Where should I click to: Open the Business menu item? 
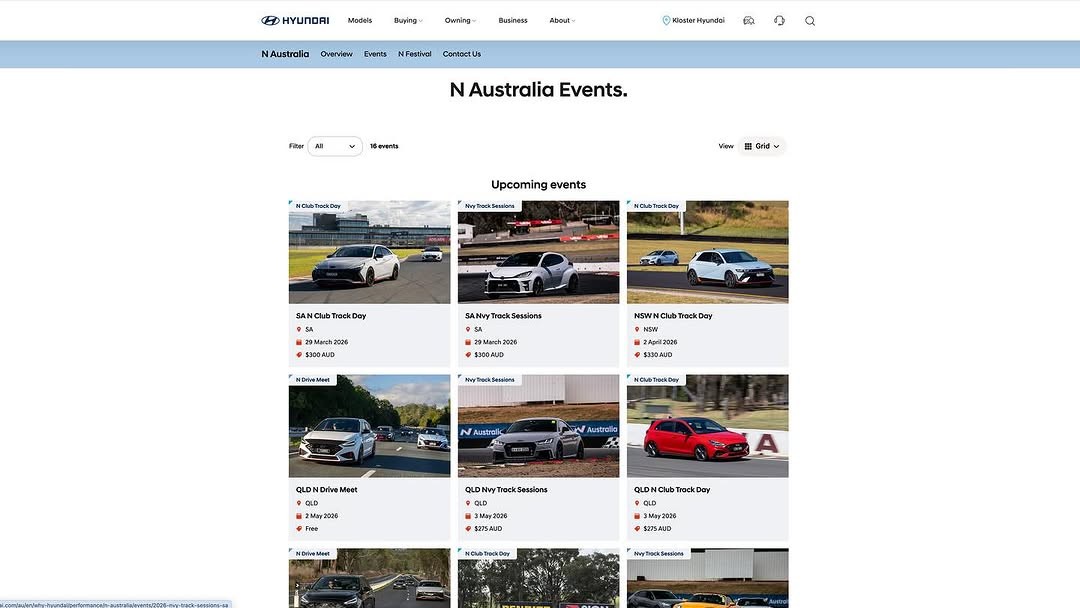[x=512, y=21]
